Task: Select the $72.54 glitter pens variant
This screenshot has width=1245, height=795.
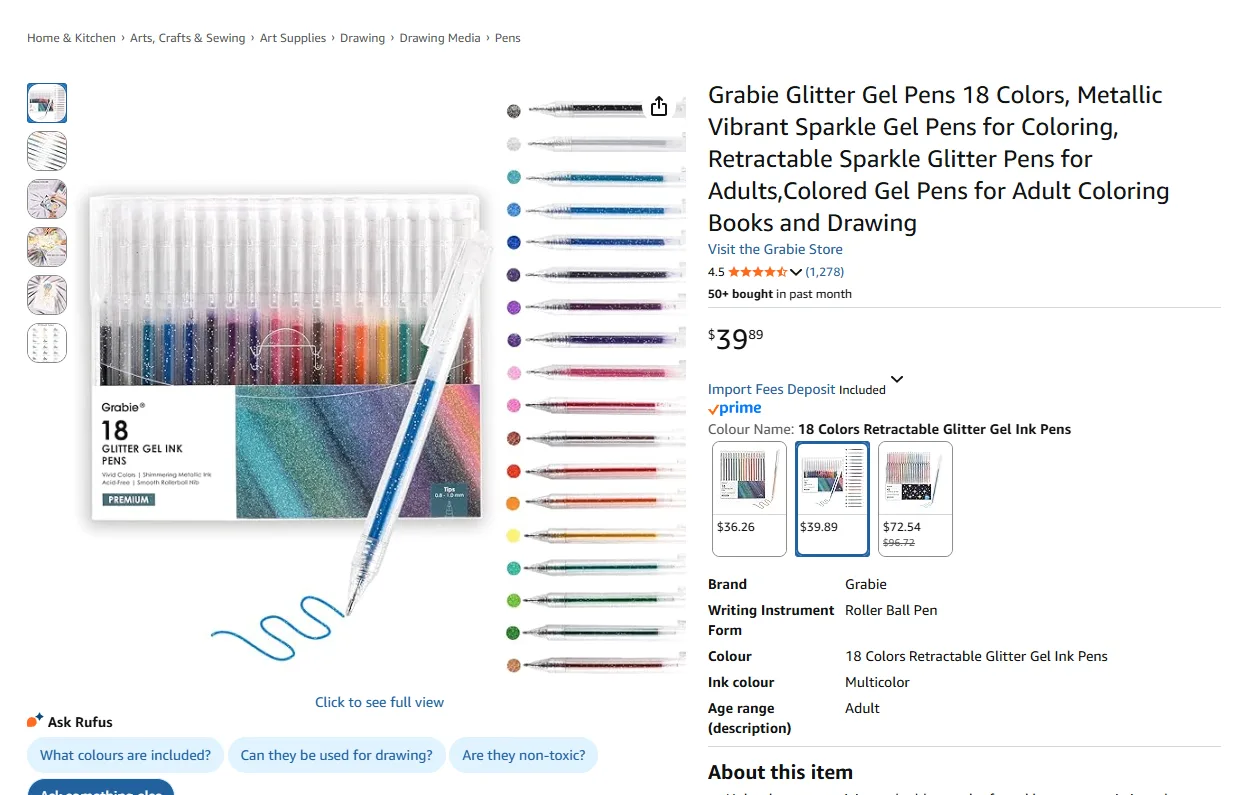Action: click(x=914, y=499)
